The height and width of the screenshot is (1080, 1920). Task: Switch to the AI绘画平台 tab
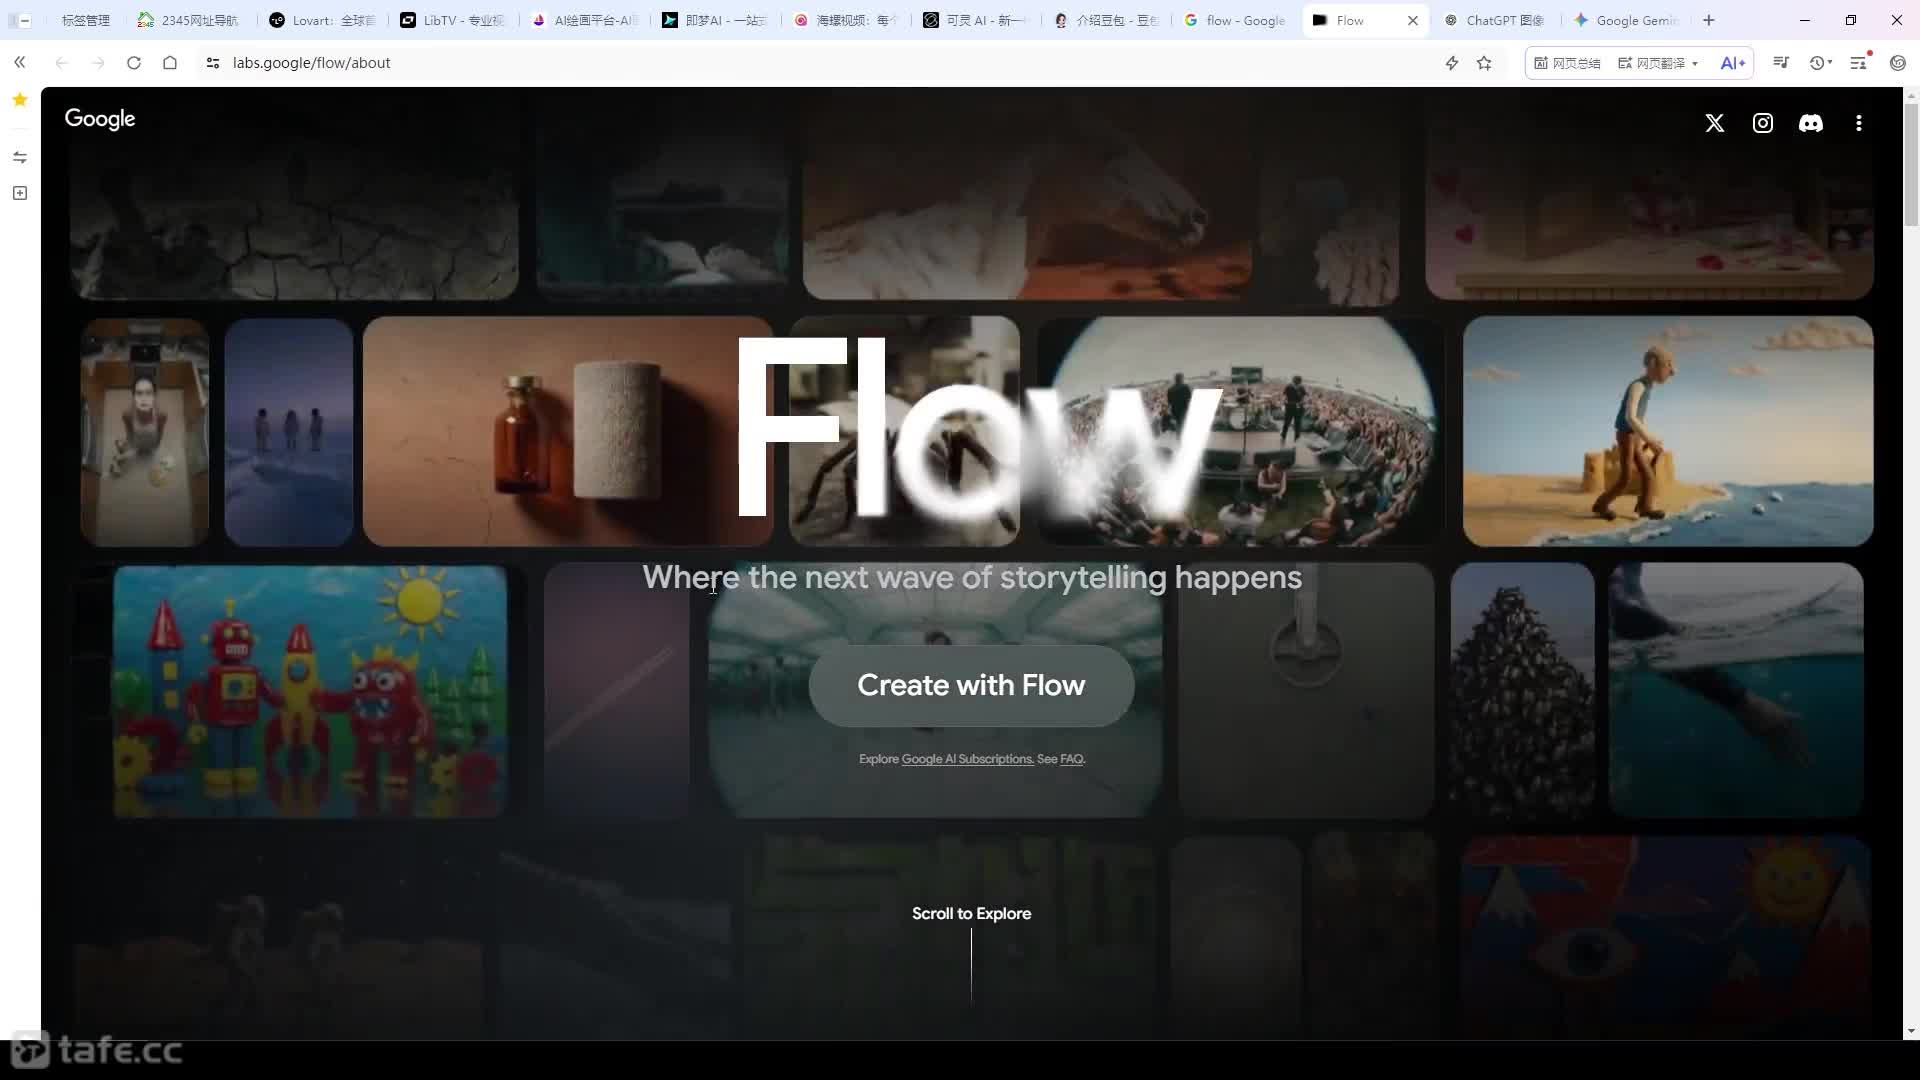[x=584, y=20]
